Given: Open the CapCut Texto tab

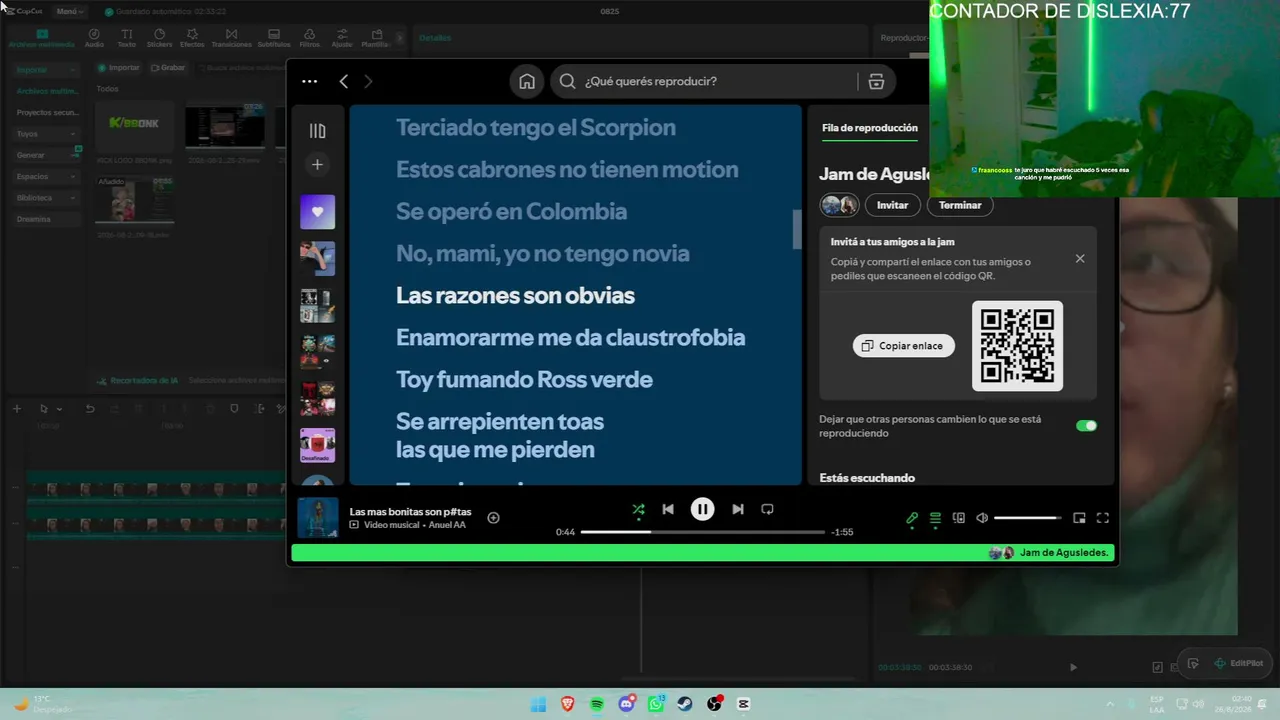Looking at the screenshot, I should click(126, 38).
